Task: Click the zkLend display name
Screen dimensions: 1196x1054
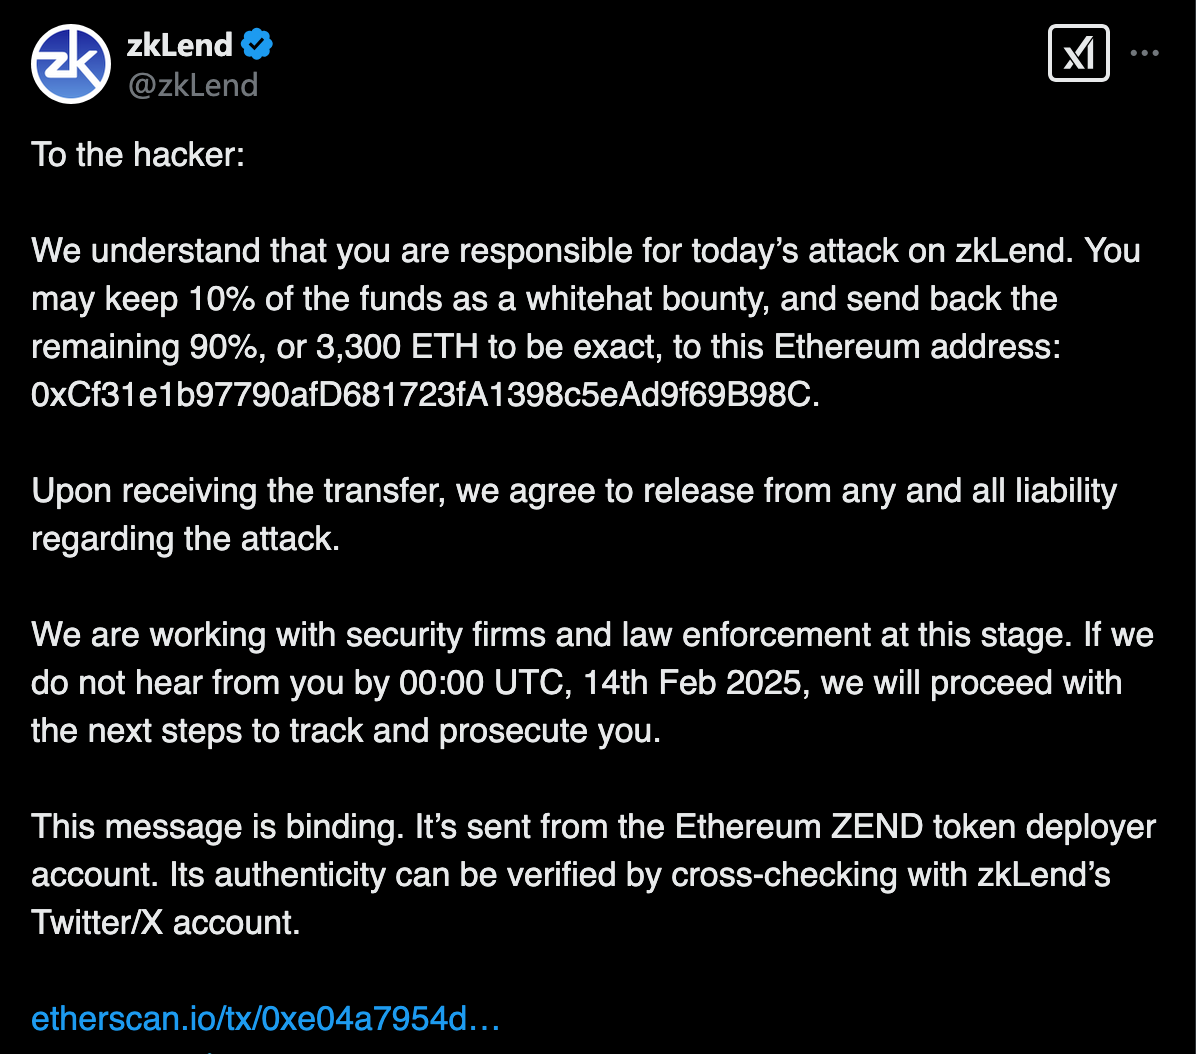Action: [180, 45]
